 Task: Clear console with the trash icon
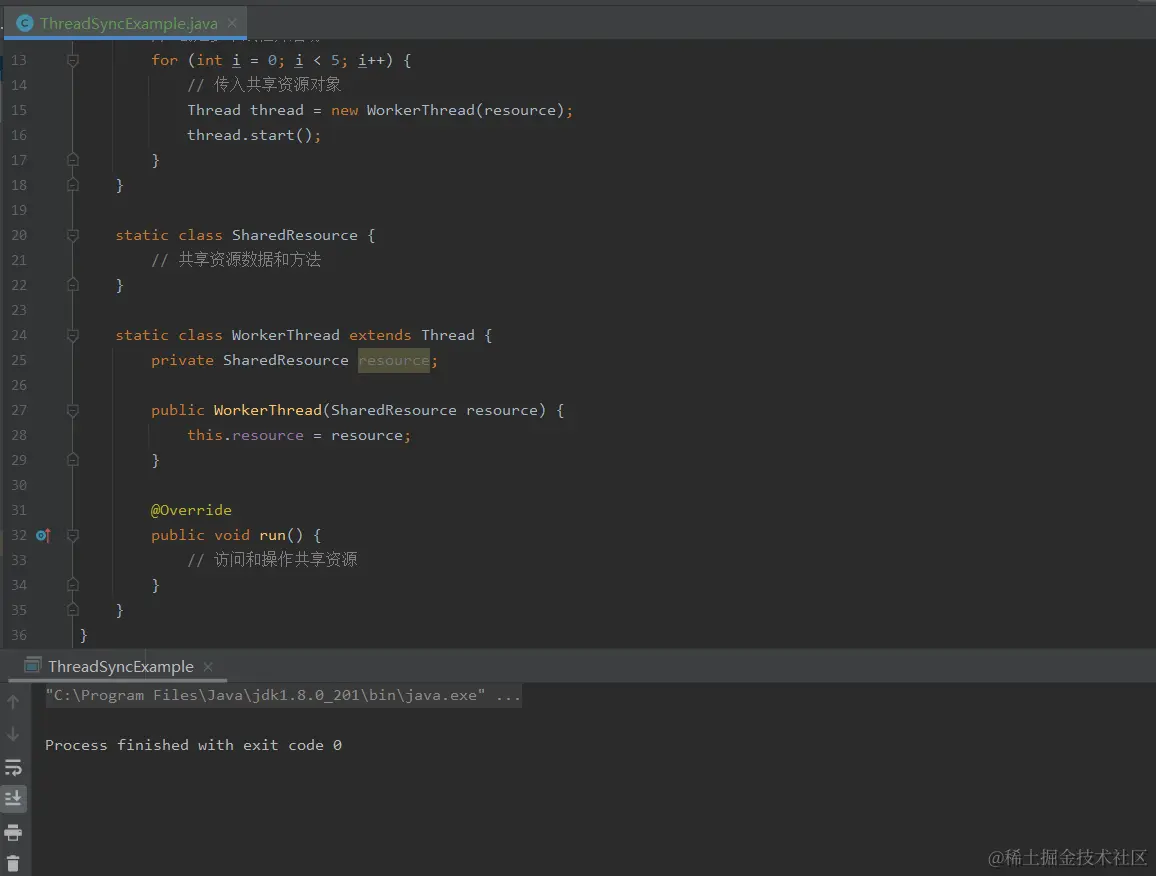[13, 863]
